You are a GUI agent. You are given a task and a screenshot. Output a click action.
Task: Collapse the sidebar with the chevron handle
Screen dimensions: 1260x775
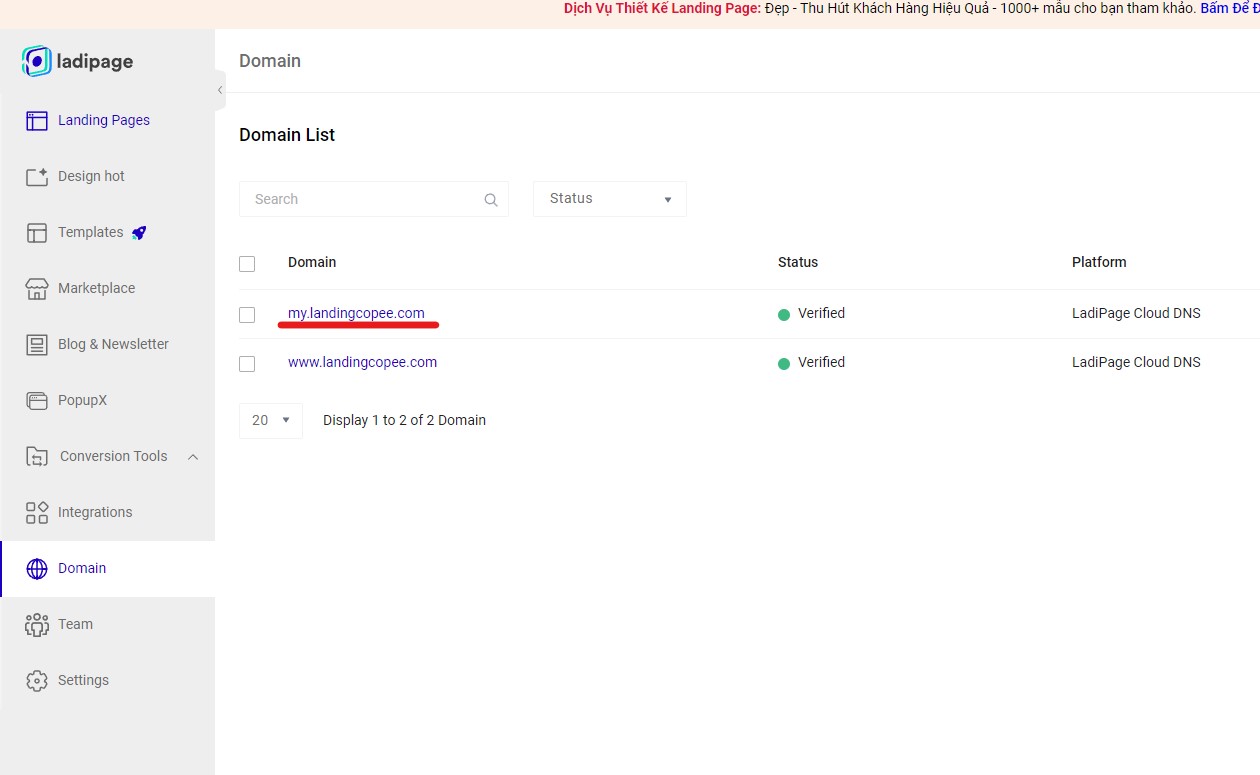click(220, 90)
